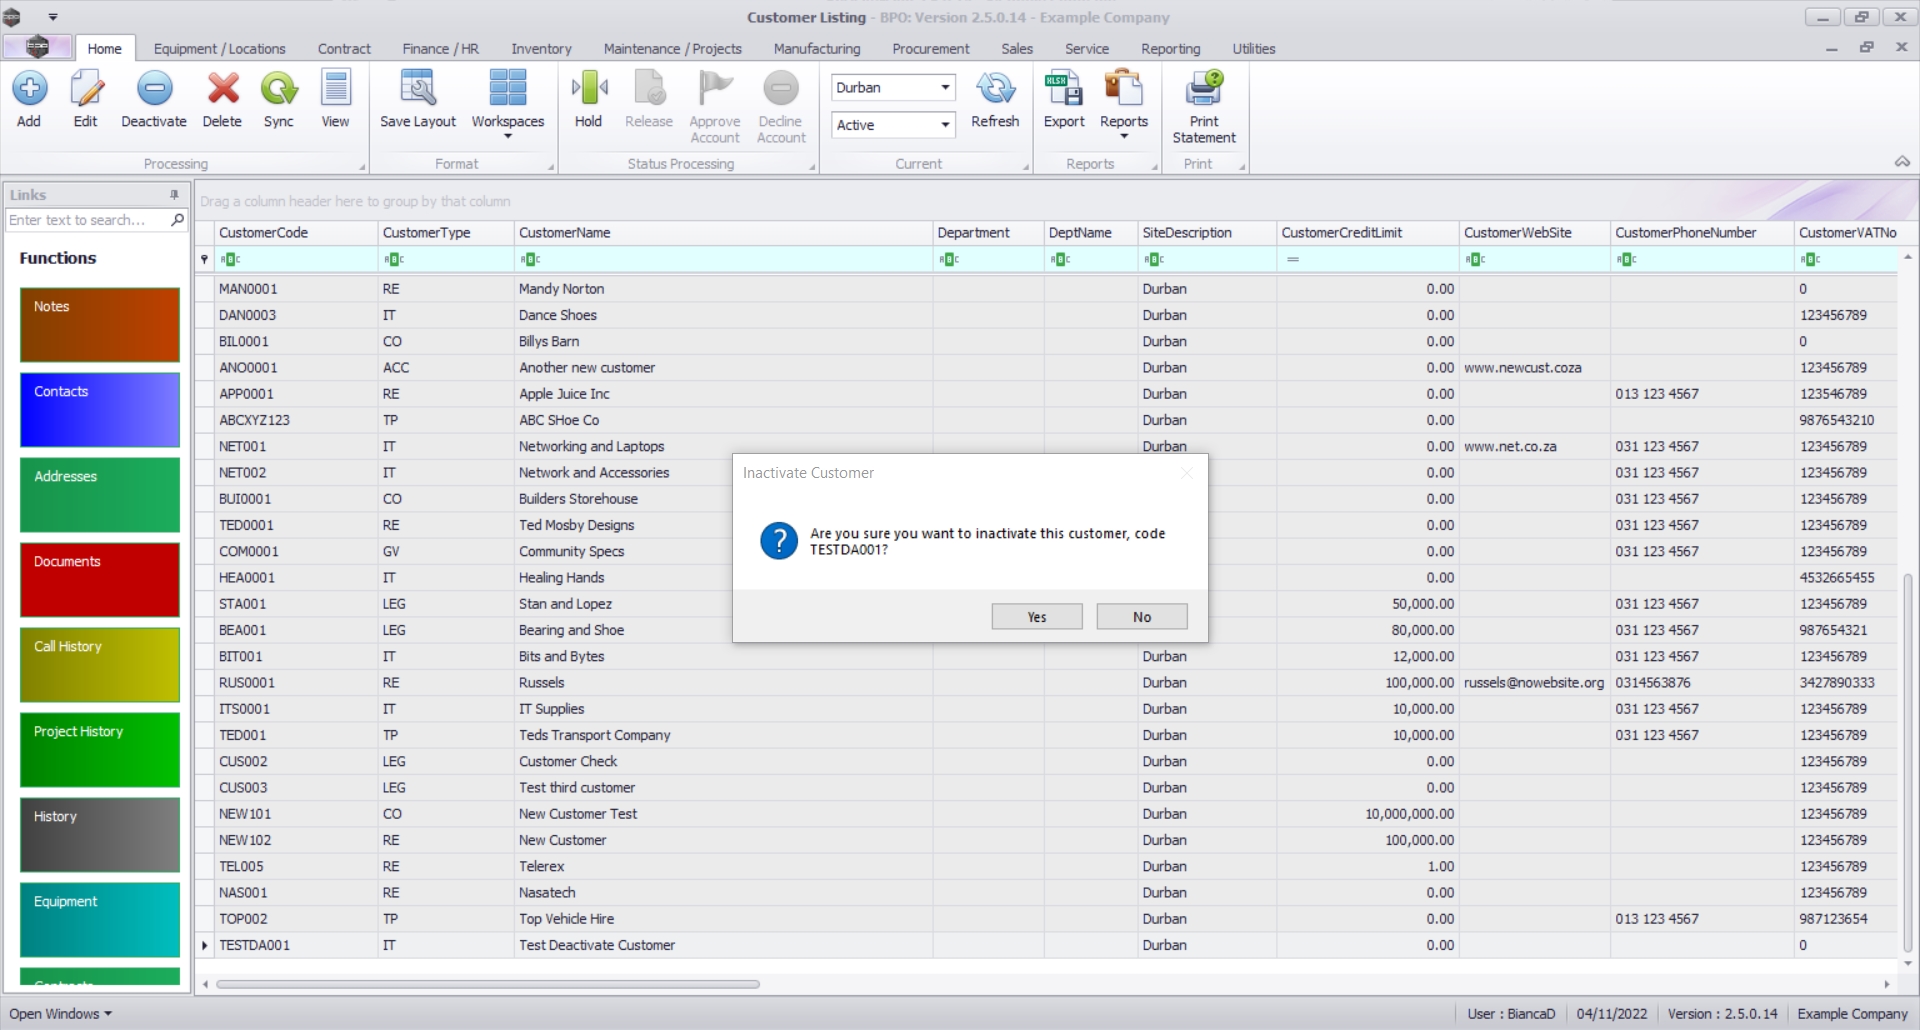The height and width of the screenshot is (1030, 1920).
Task: Open the Call History function tile
Action: [100, 665]
